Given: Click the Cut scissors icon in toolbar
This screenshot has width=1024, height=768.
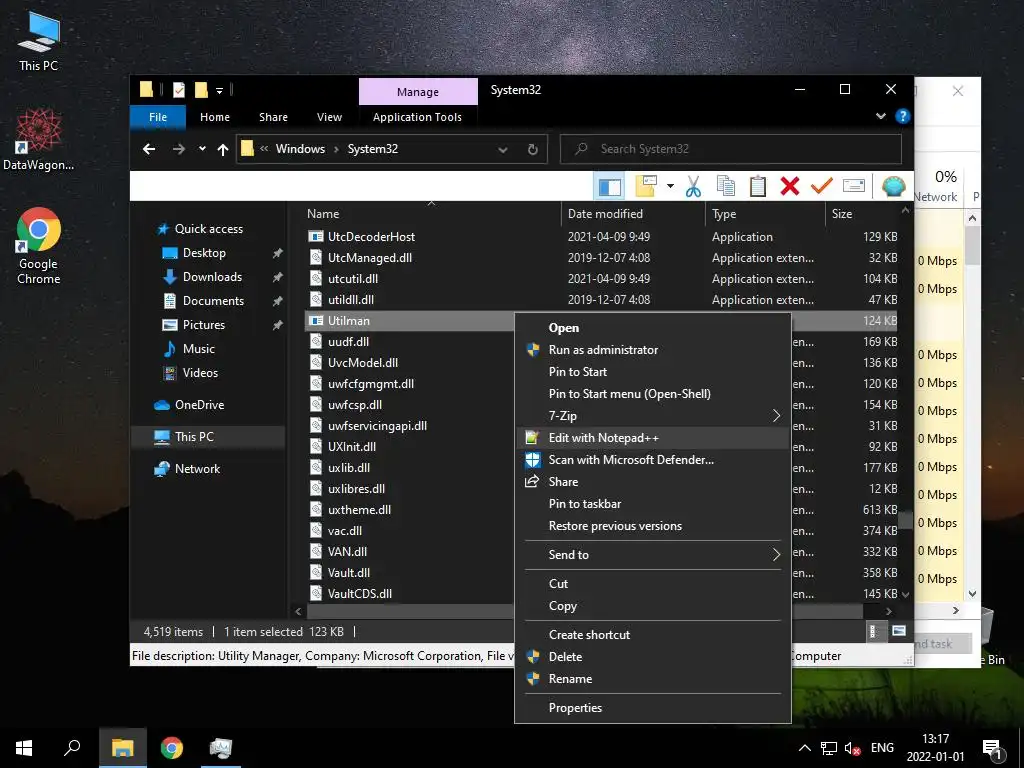Looking at the screenshot, I should 693,187.
